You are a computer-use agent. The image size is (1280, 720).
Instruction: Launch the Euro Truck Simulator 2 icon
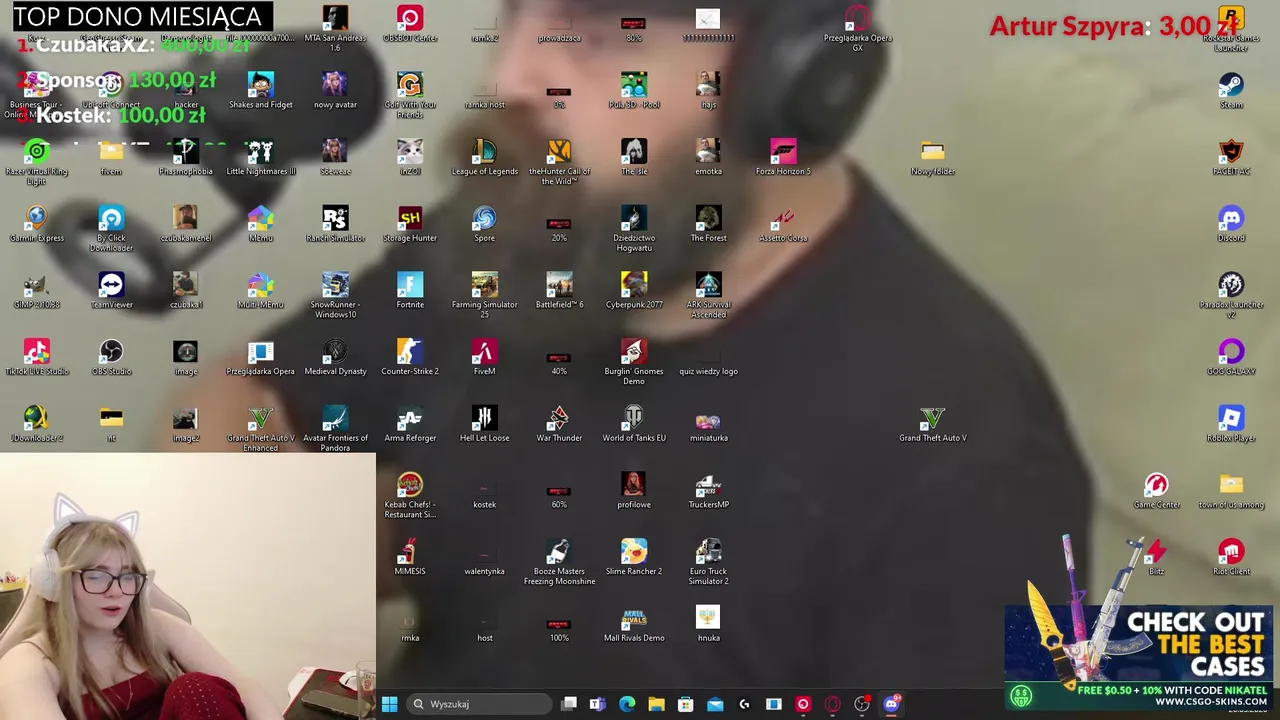click(708, 562)
